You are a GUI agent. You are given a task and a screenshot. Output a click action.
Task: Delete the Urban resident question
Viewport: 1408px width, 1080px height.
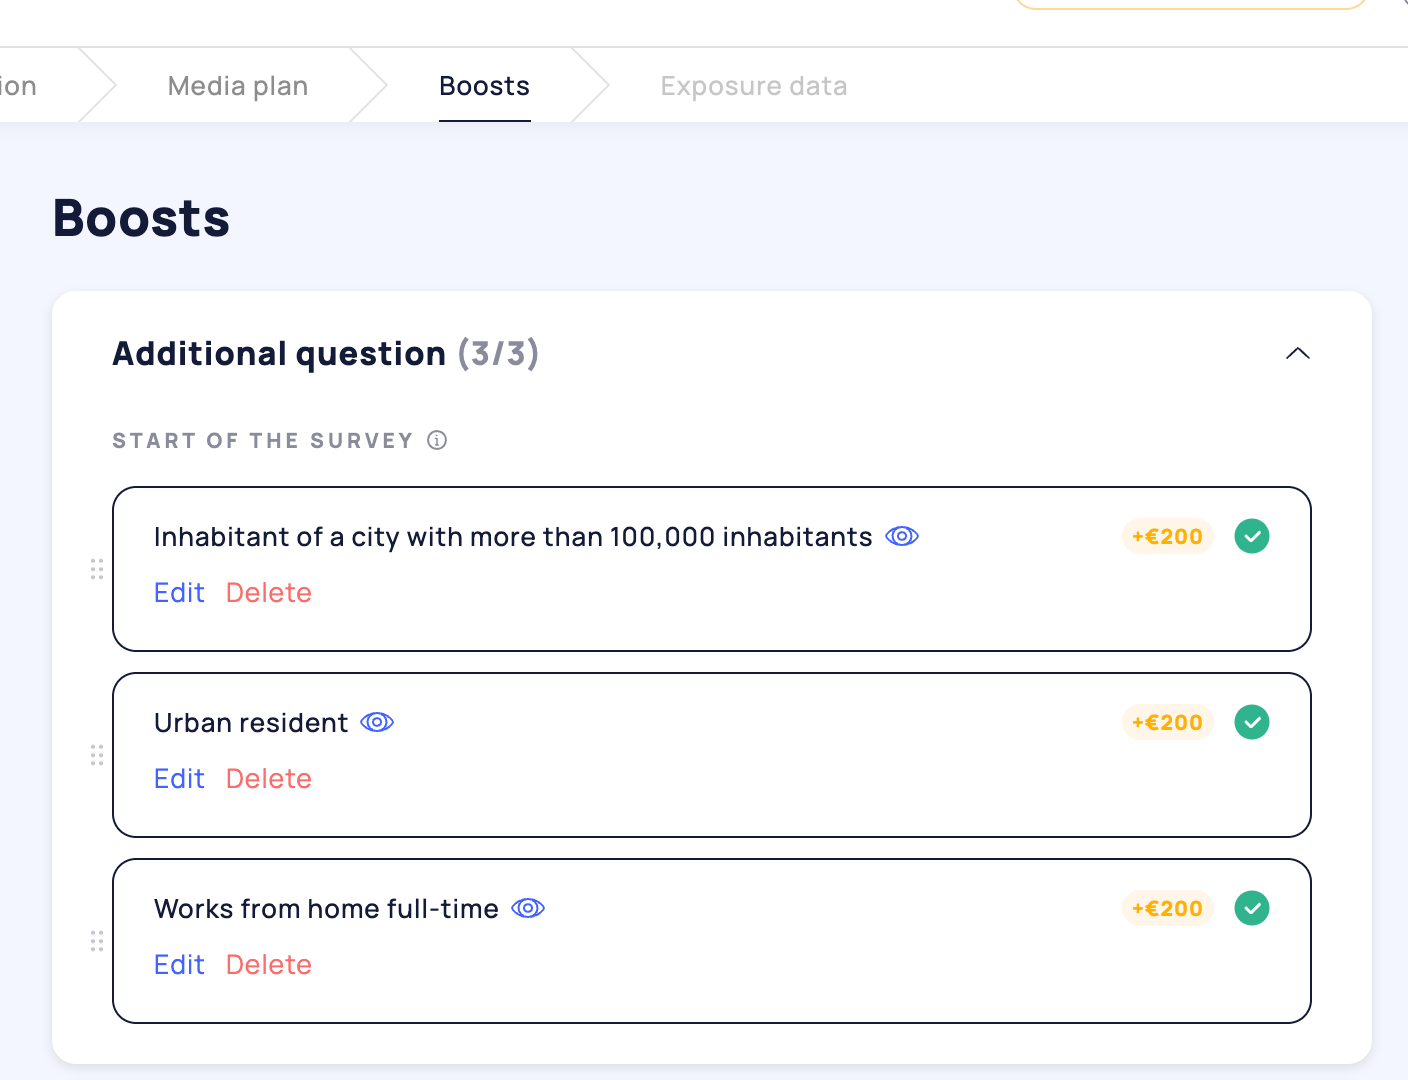[268, 779]
